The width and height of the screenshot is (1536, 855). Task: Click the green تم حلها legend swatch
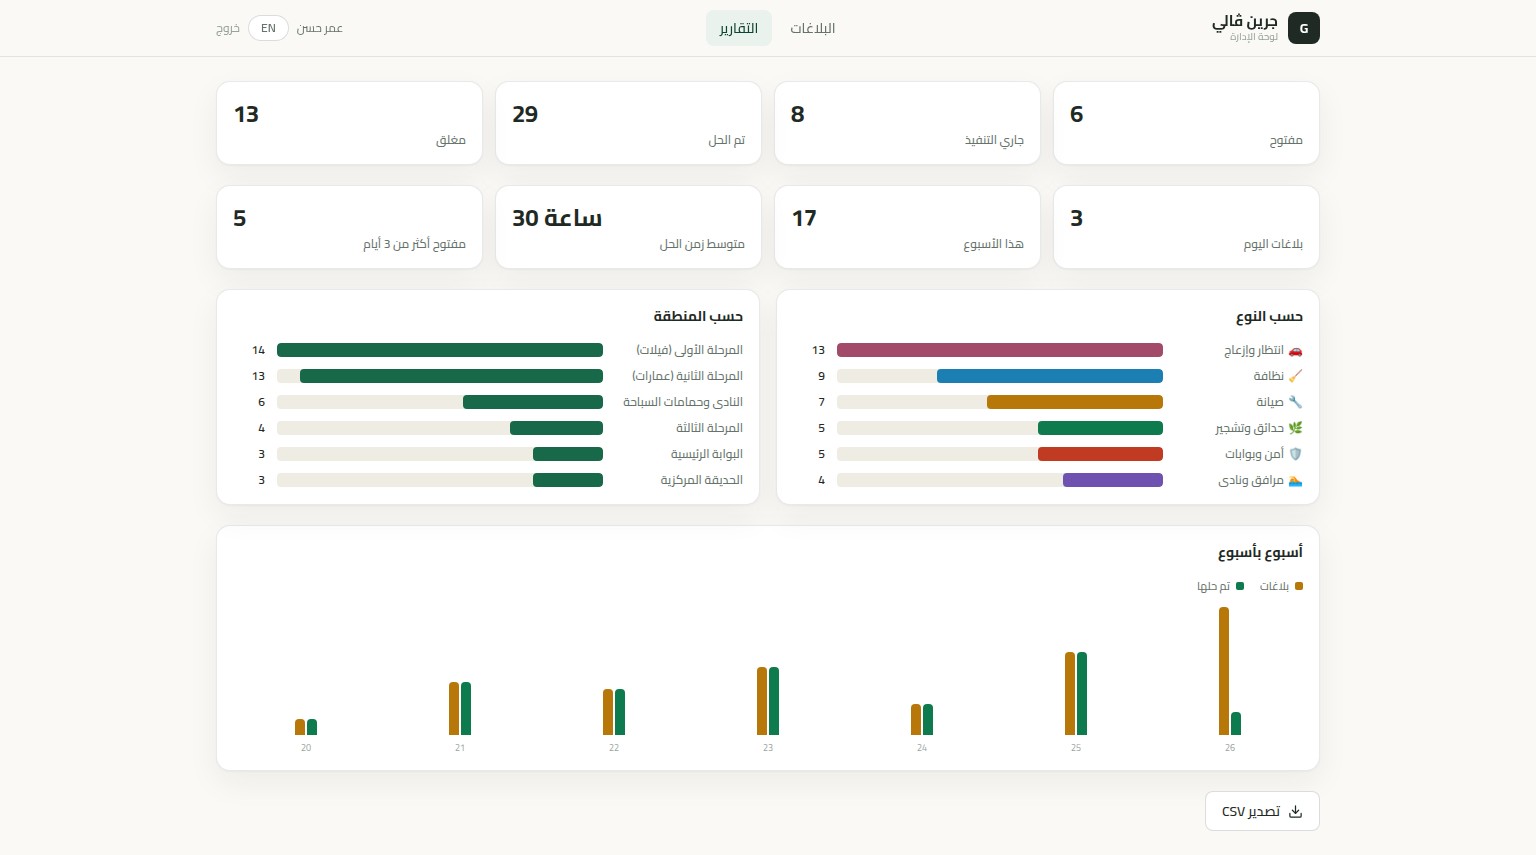1240,586
